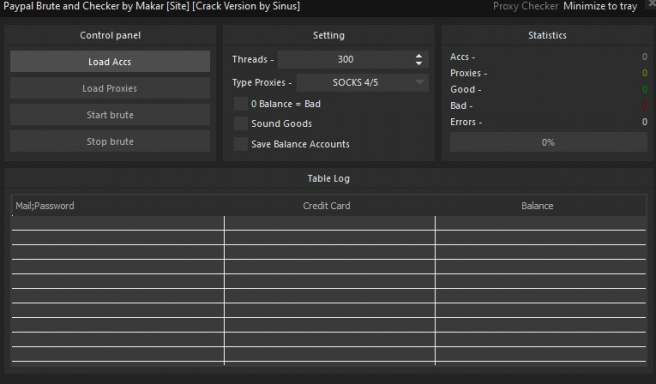The width and height of the screenshot is (656, 384).
Task: Click the Table Log heading
Action: (x=328, y=179)
